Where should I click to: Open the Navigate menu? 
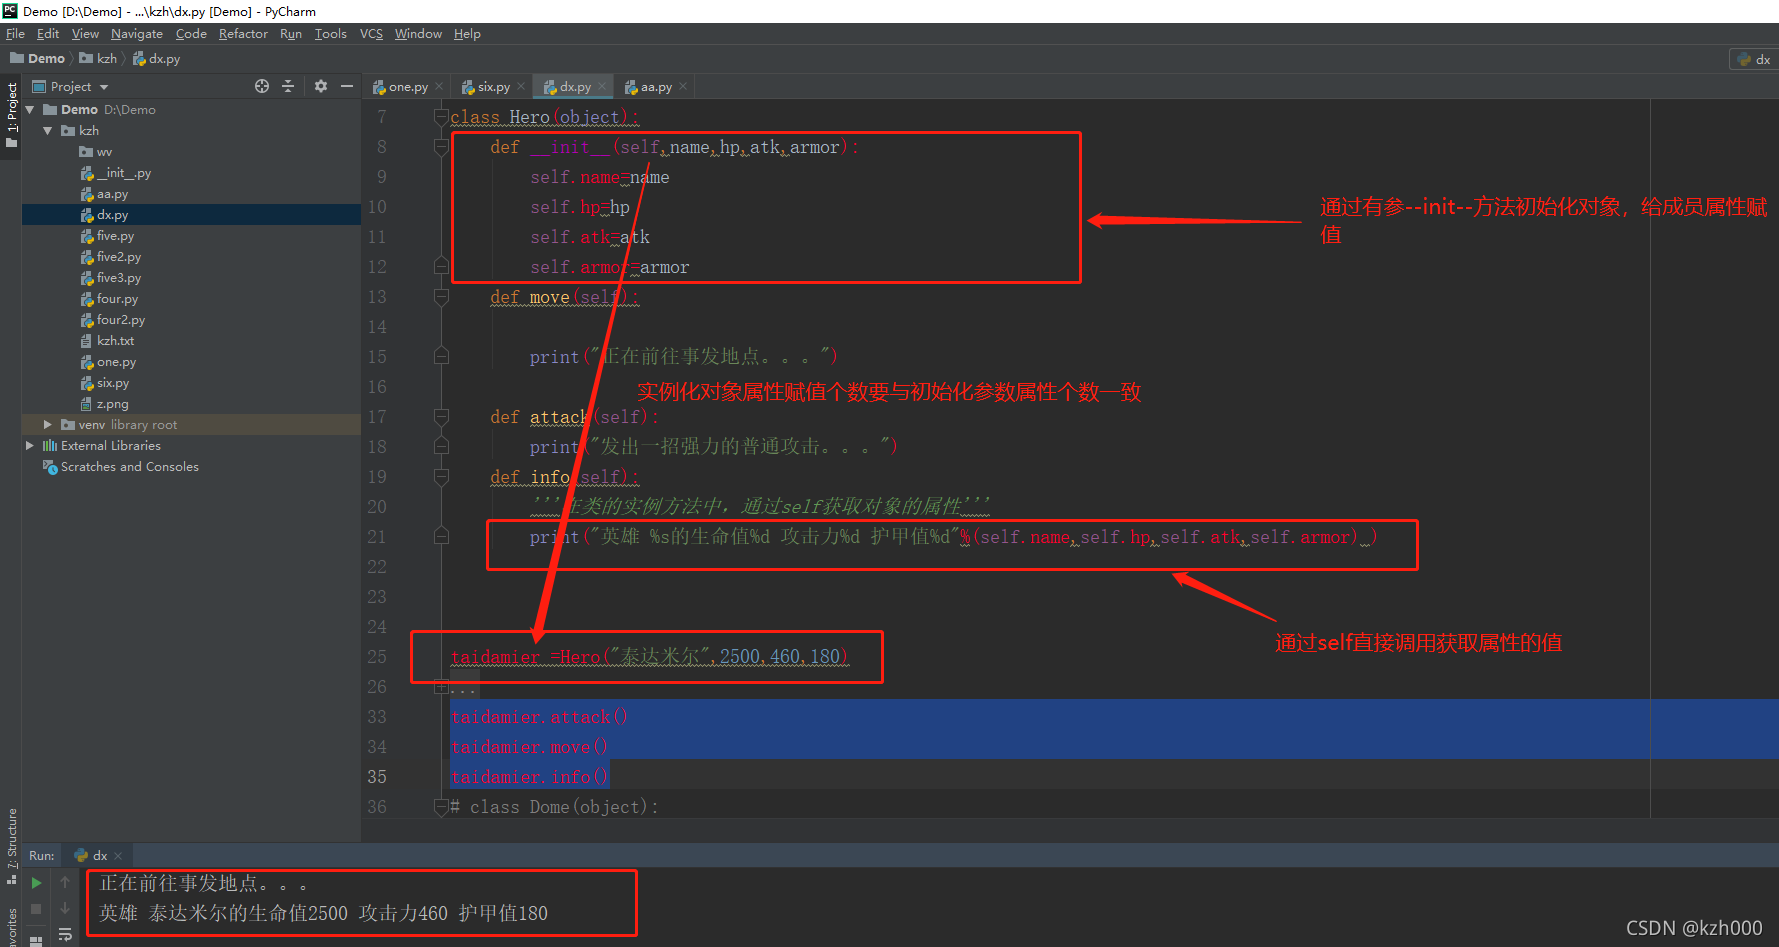click(x=137, y=34)
